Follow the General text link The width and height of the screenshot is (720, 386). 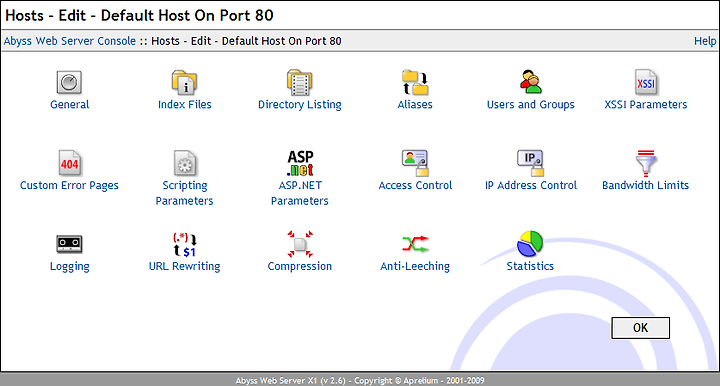click(69, 105)
